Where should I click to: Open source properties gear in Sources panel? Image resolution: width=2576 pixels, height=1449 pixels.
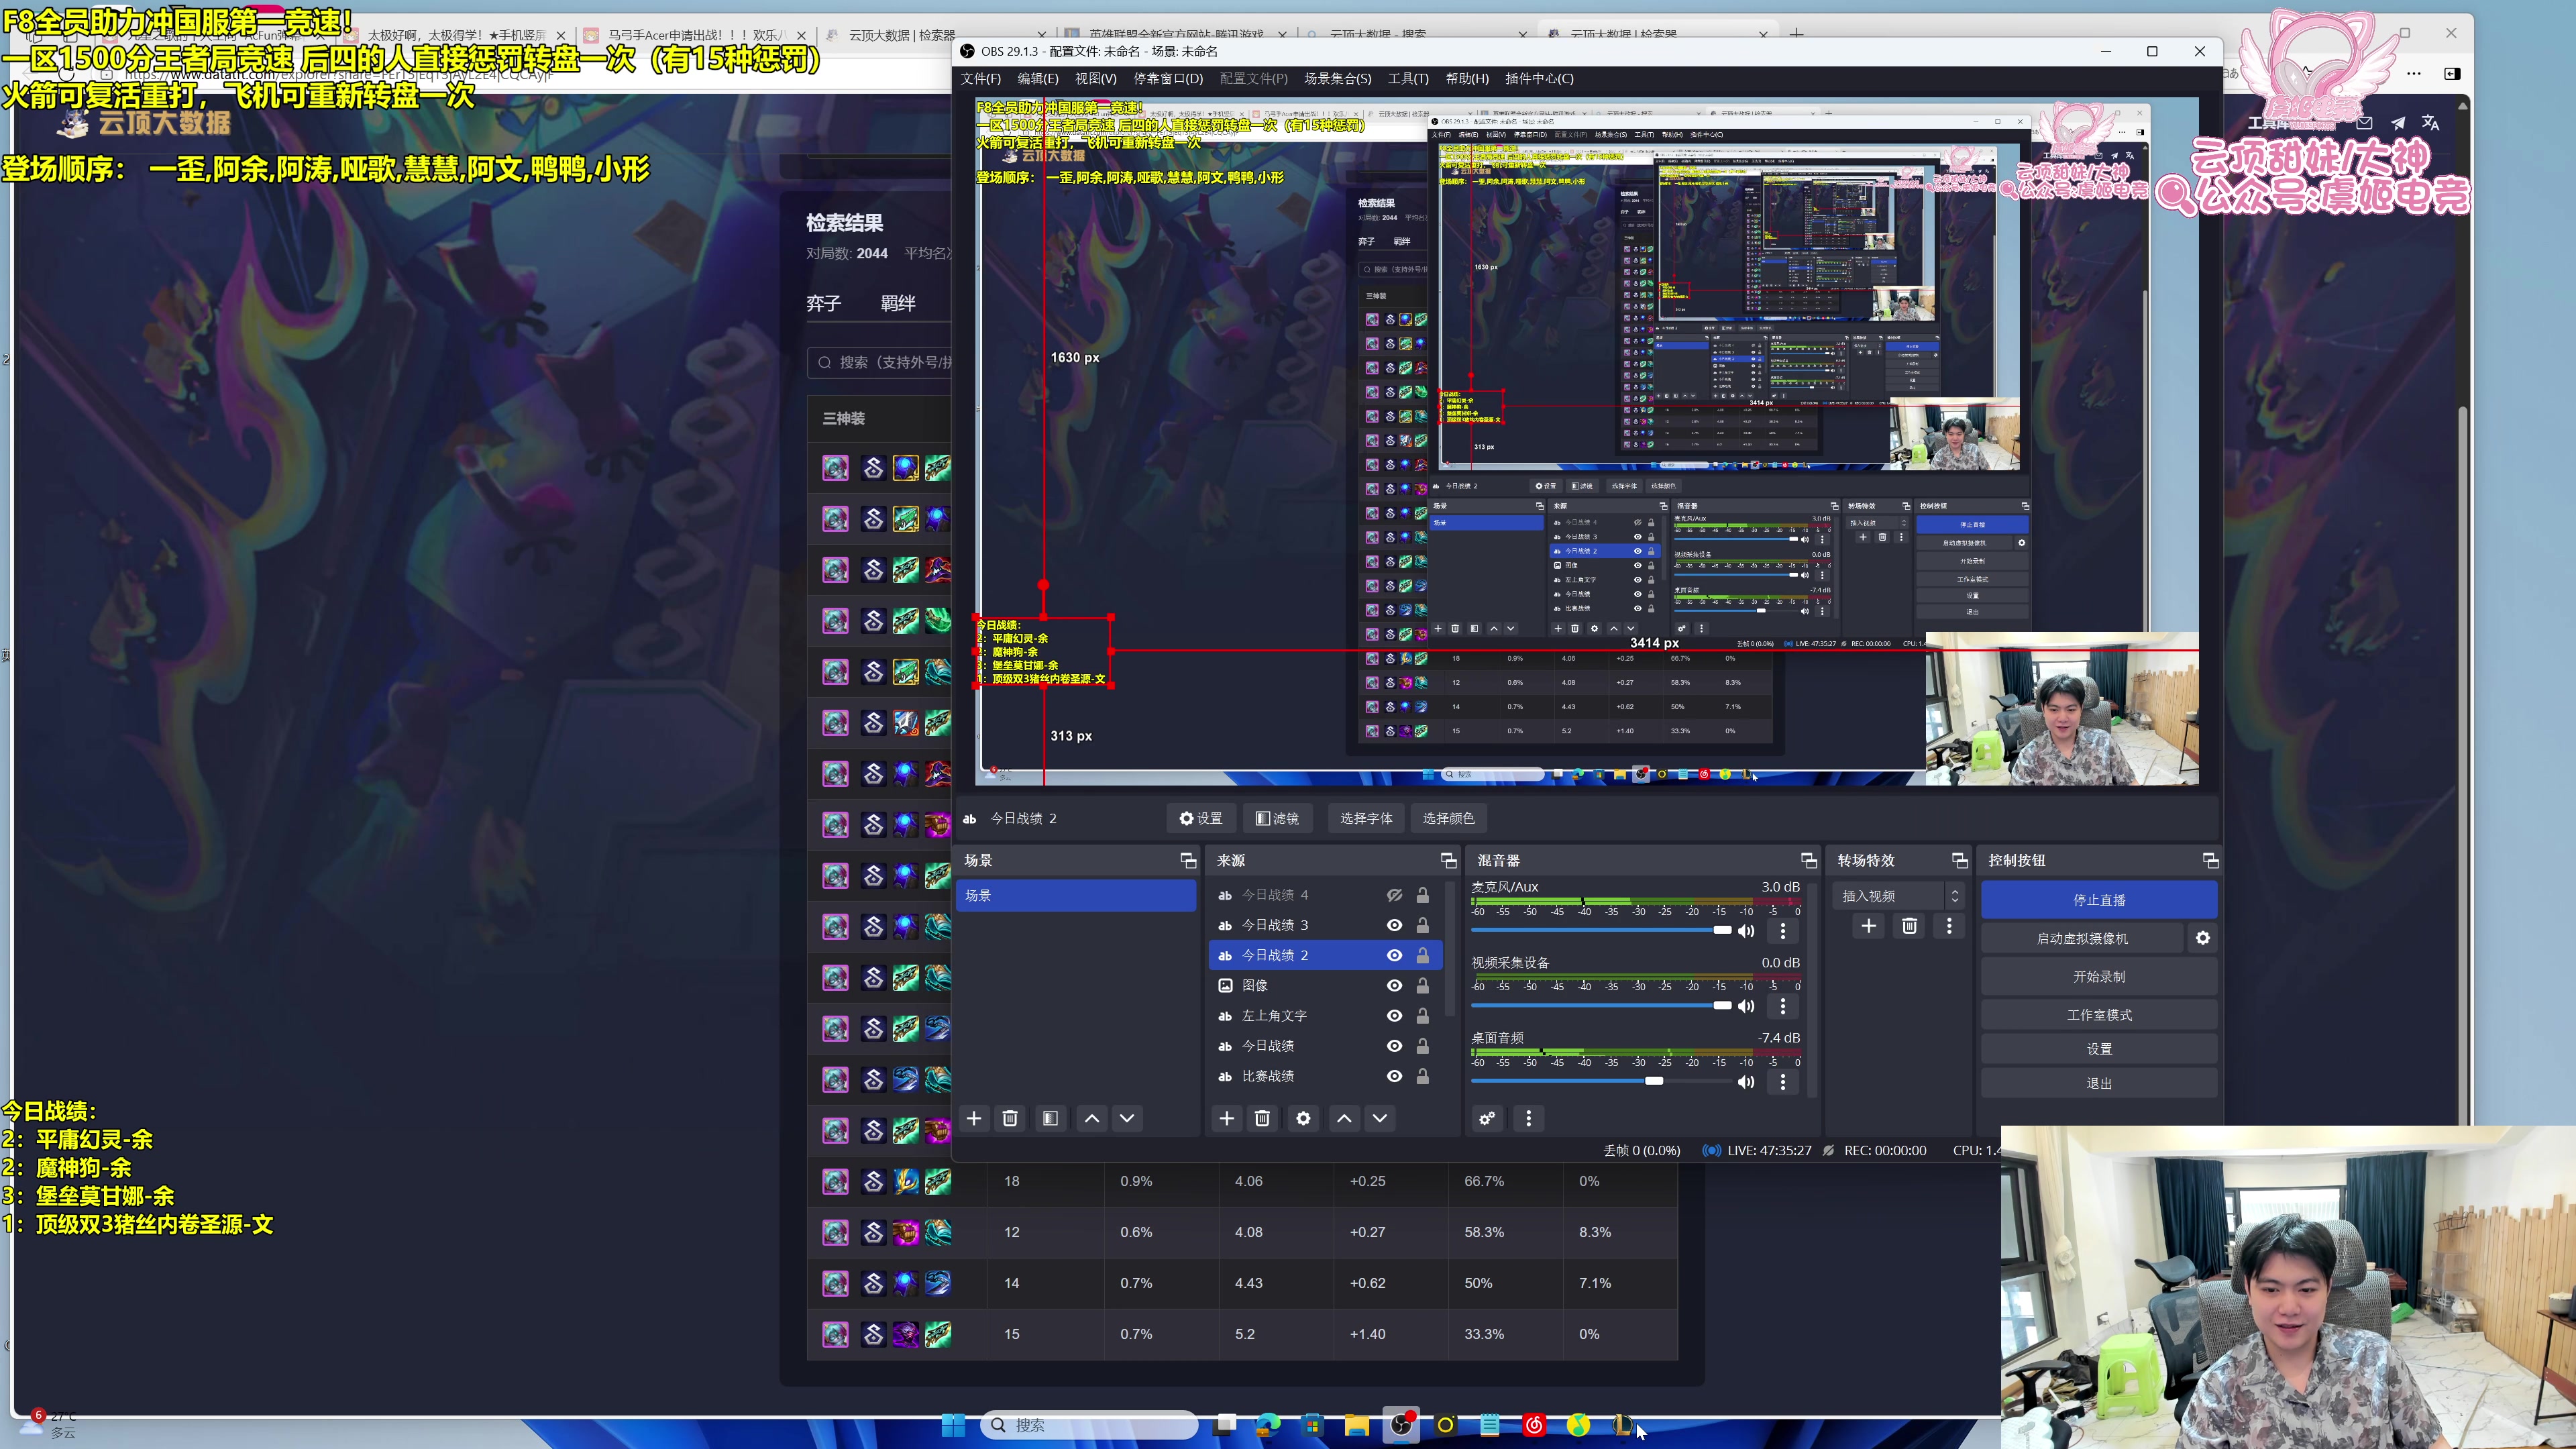[1303, 1118]
